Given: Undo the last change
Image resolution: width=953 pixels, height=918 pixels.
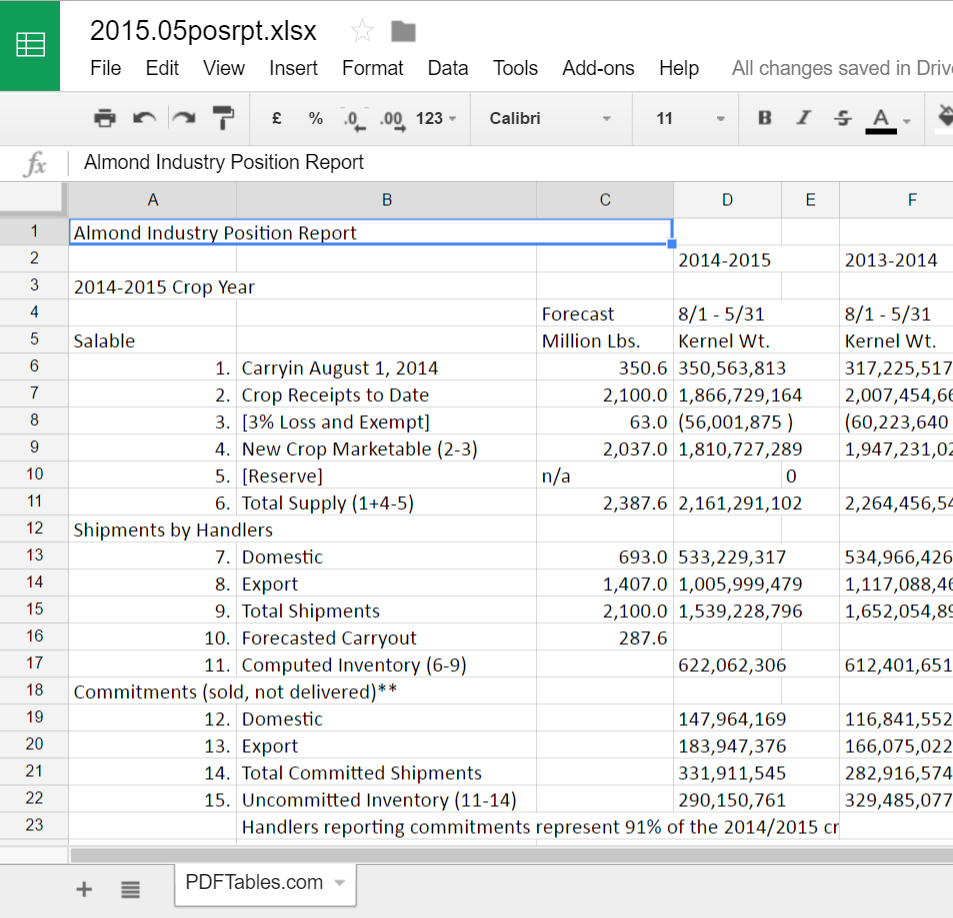Looking at the screenshot, I should coord(144,117).
